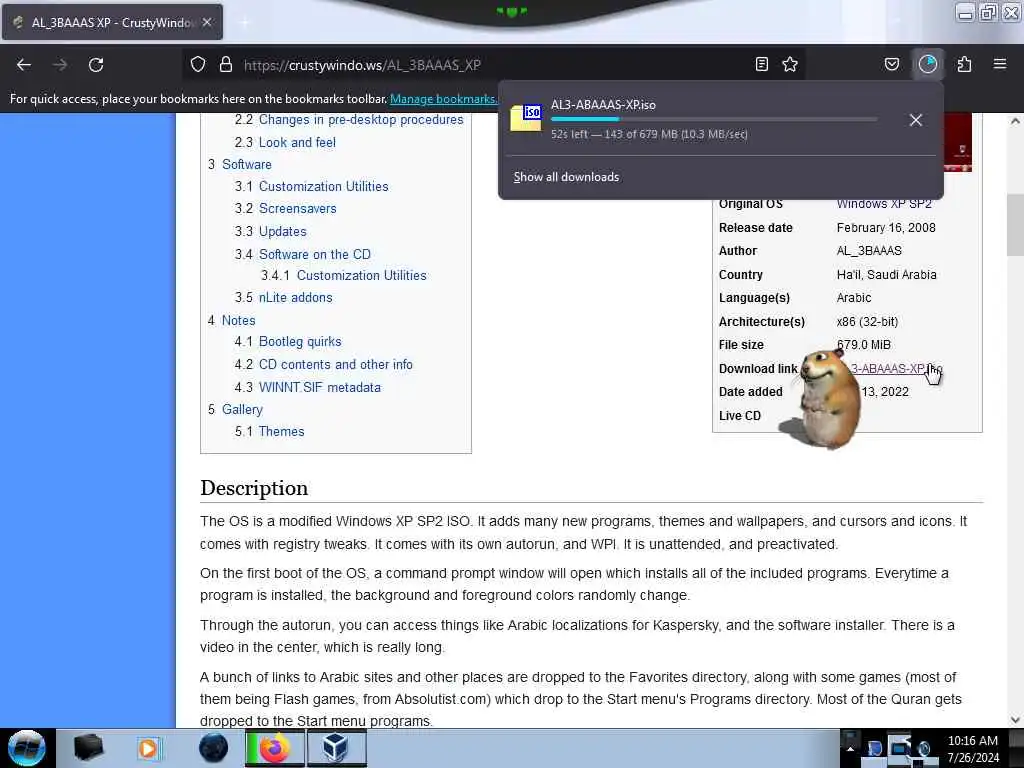Open network tray icon
The width and height of the screenshot is (1024, 768).
click(x=900, y=747)
